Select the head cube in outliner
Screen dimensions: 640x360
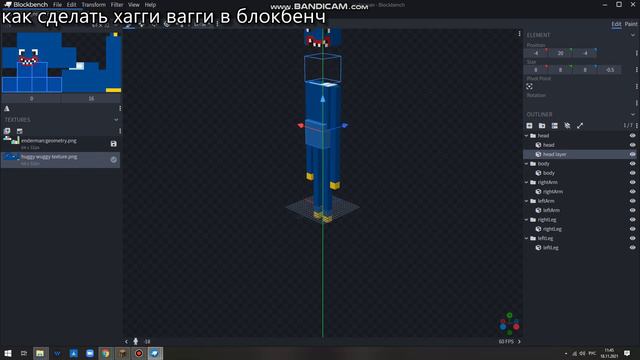pyautogui.click(x=579, y=145)
